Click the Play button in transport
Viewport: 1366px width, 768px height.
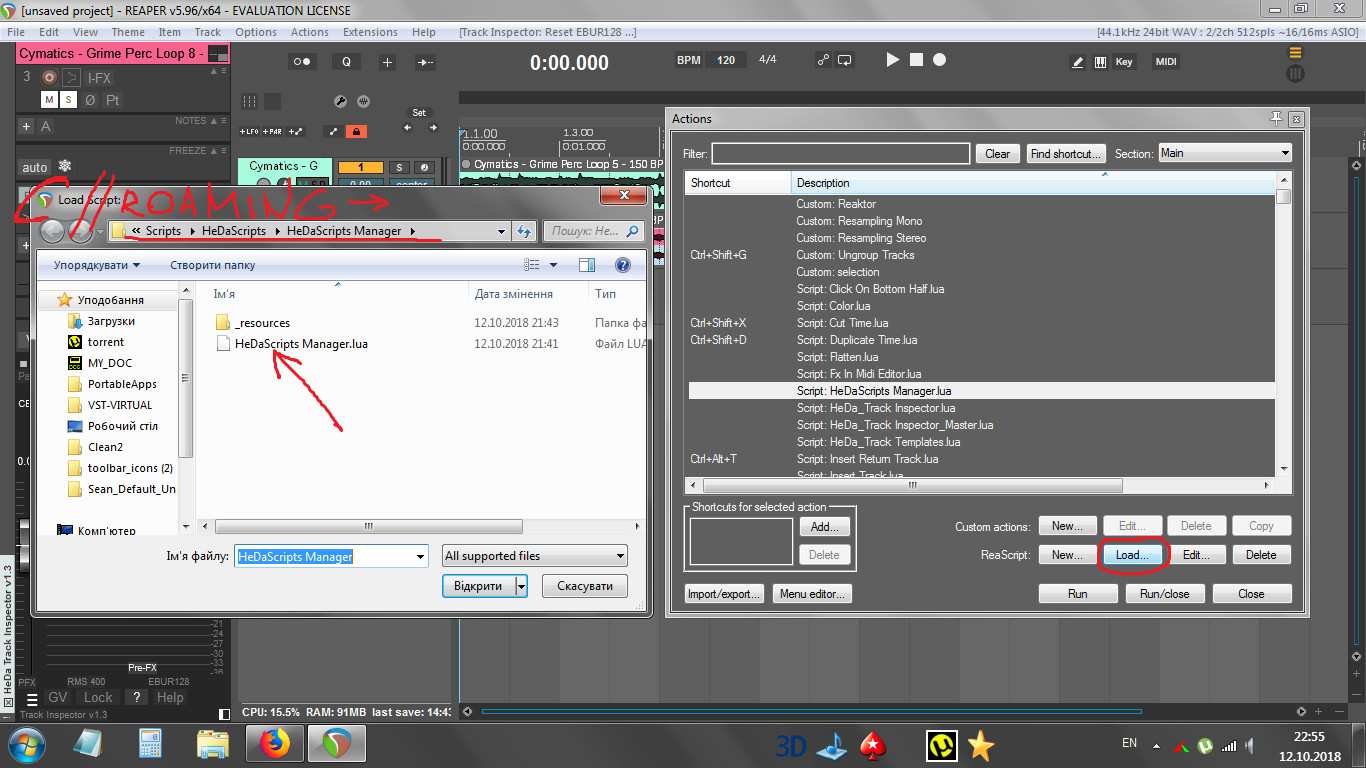893,60
